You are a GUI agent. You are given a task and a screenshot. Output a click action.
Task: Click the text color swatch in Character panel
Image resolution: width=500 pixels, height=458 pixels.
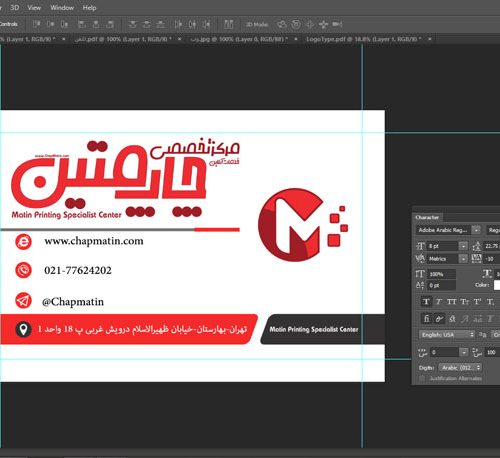497,285
